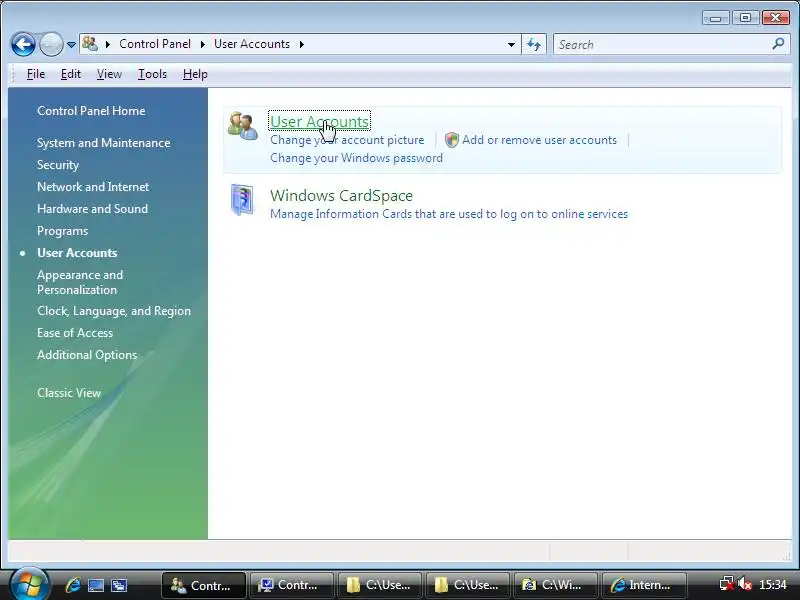
Task: Click Switch between windows Quick Launch icon
Action: (119, 585)
